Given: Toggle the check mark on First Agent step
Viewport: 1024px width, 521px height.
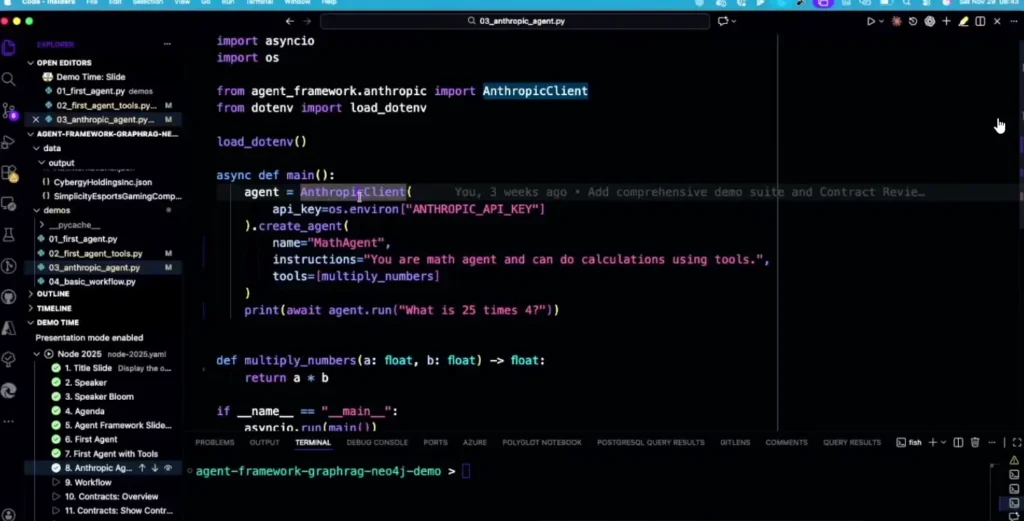Looking at the screenshot, I should tap(57, 439).
